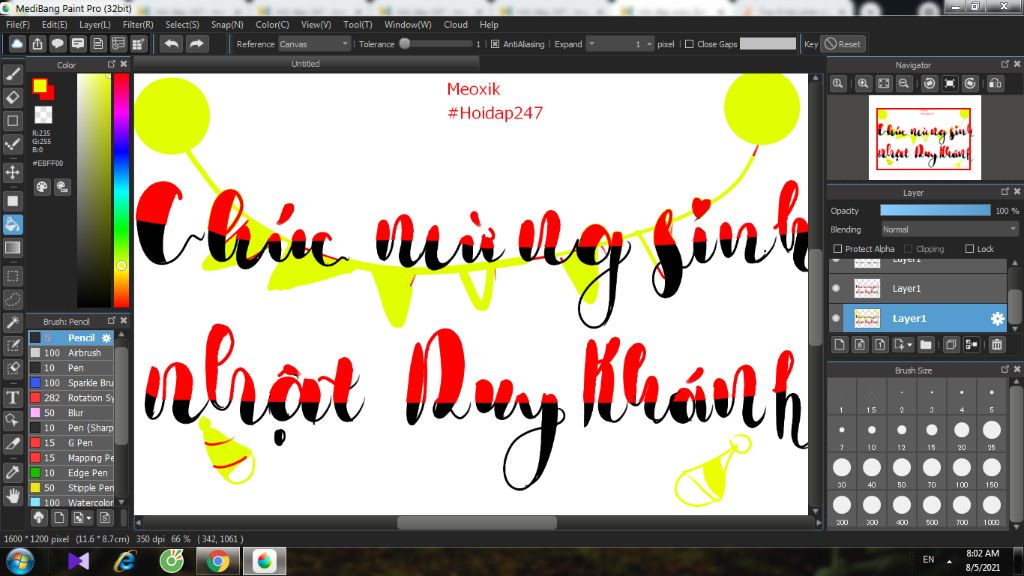This screenshot has width=1024, height=576.
Task: Rotate canvas left in Navigator
Action: pos(929,84)
